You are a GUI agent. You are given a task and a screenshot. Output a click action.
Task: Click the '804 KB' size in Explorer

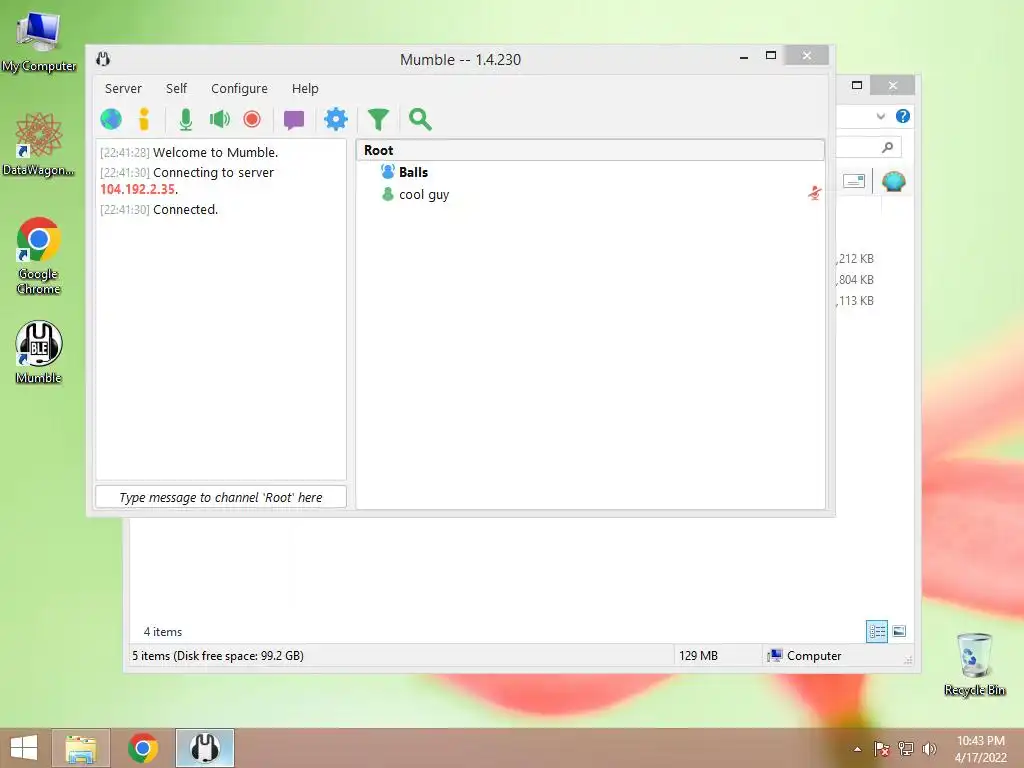pyautogui.click(x=856, y=280)
